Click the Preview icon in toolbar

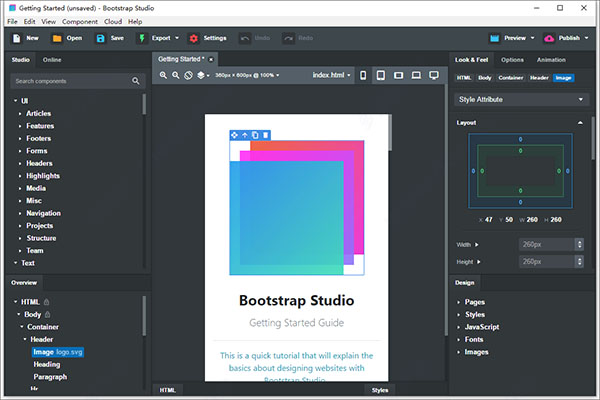[494, 38]
